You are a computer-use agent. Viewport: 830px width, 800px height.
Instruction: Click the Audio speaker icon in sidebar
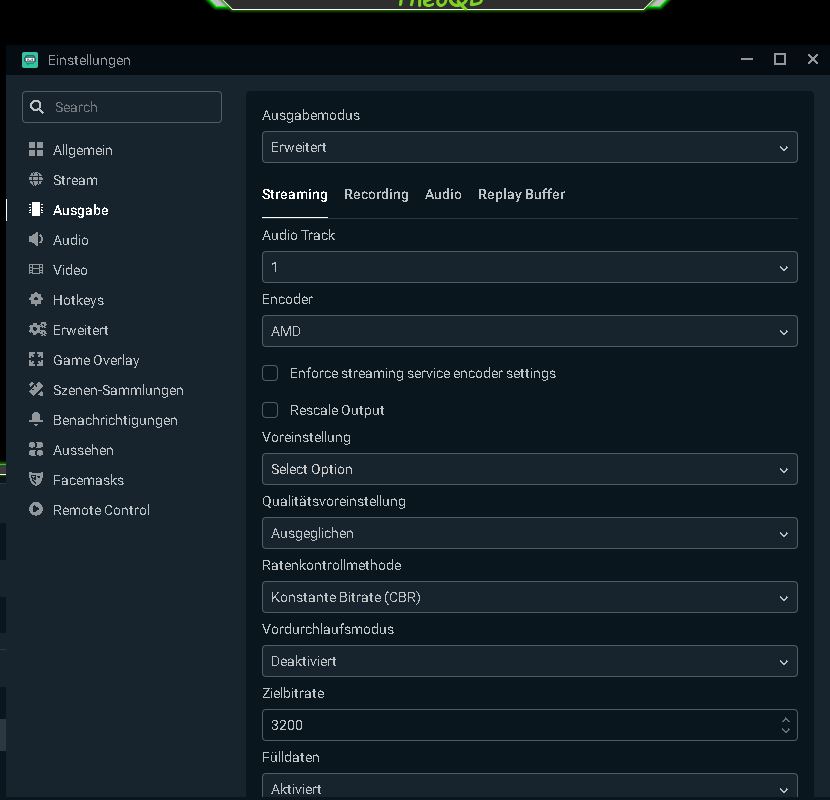(36, 240)
